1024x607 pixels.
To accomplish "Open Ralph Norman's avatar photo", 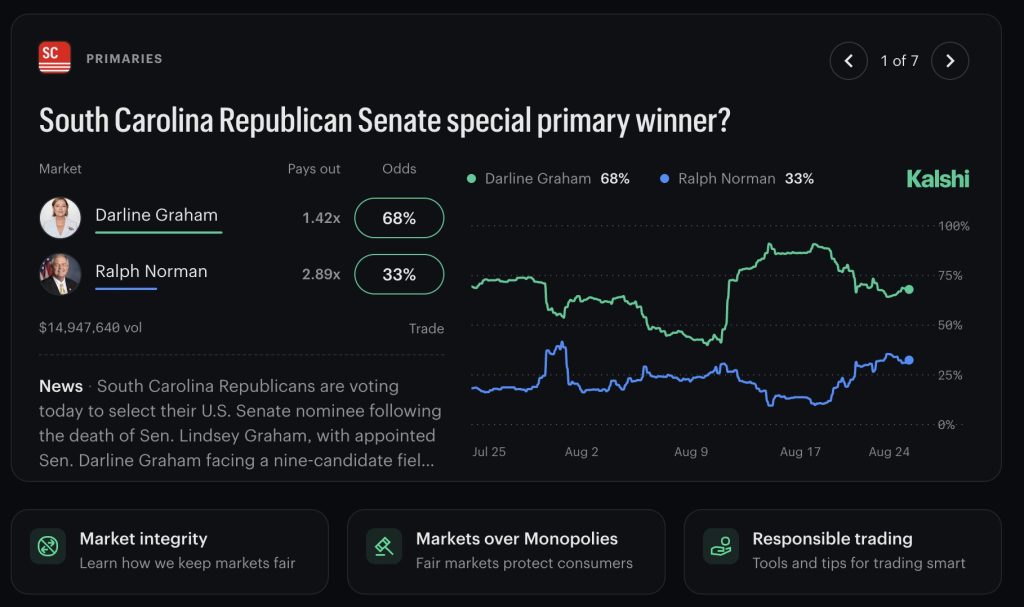I will 60,274.
